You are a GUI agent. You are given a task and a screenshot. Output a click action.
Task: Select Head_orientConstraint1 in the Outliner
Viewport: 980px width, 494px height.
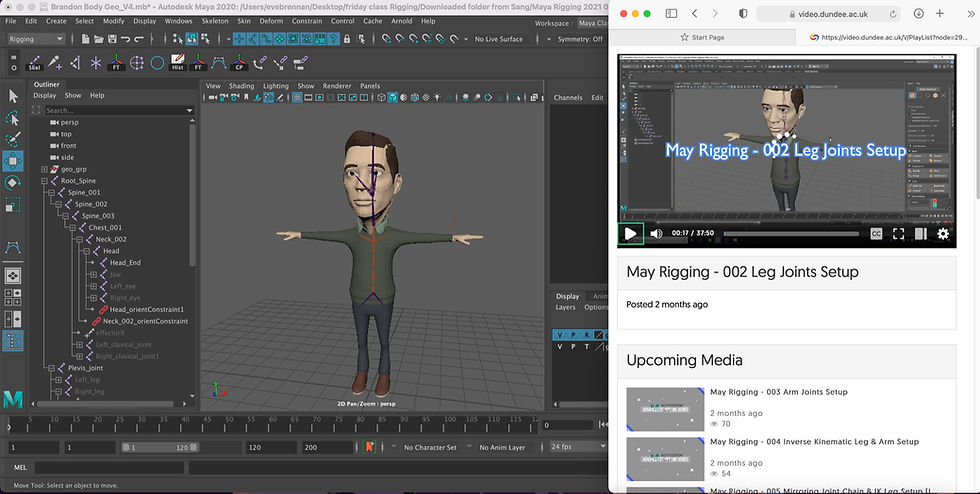click(x=146, y=310)
